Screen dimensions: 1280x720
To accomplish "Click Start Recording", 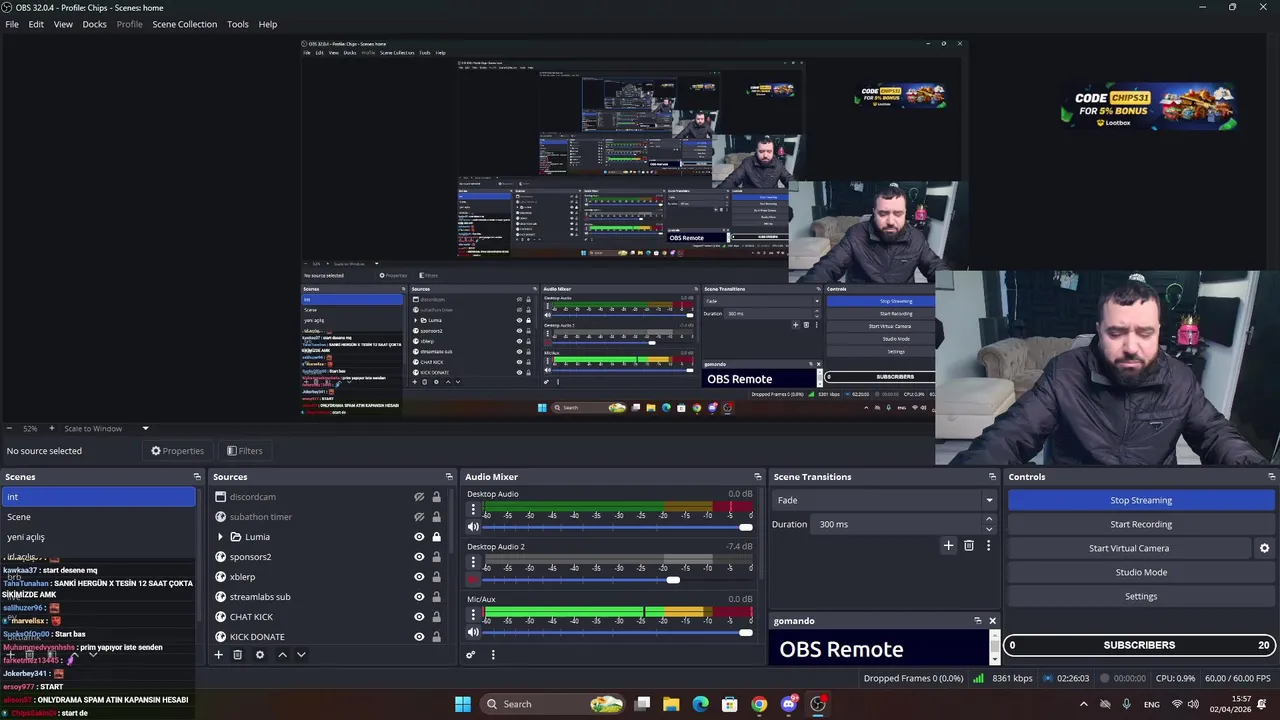I will pos(1141,524).
